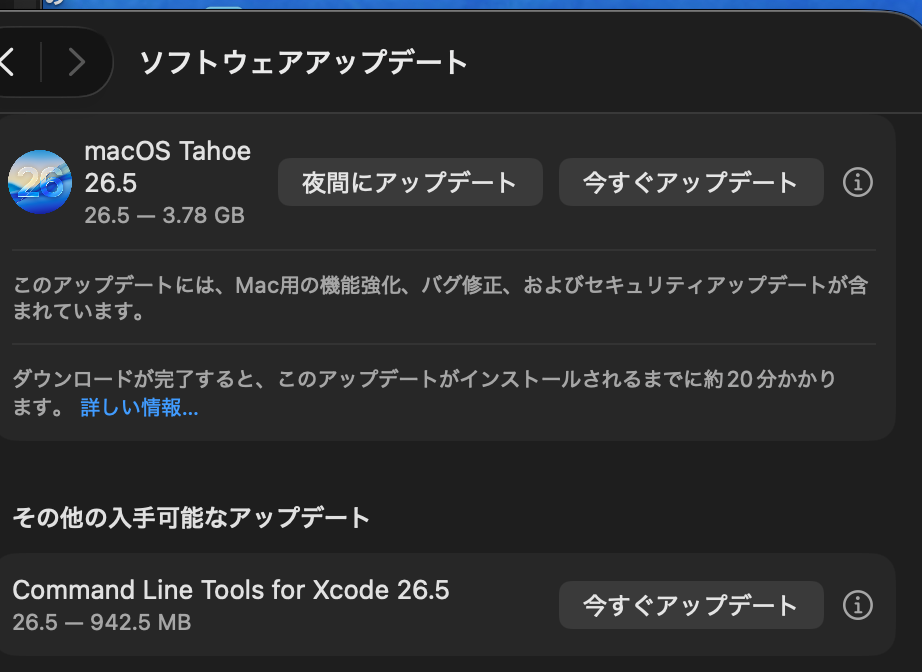The image size is (922, 672).
Task: Click the 26.5 — 942.5 MB size label
Action: pos(102,622)
